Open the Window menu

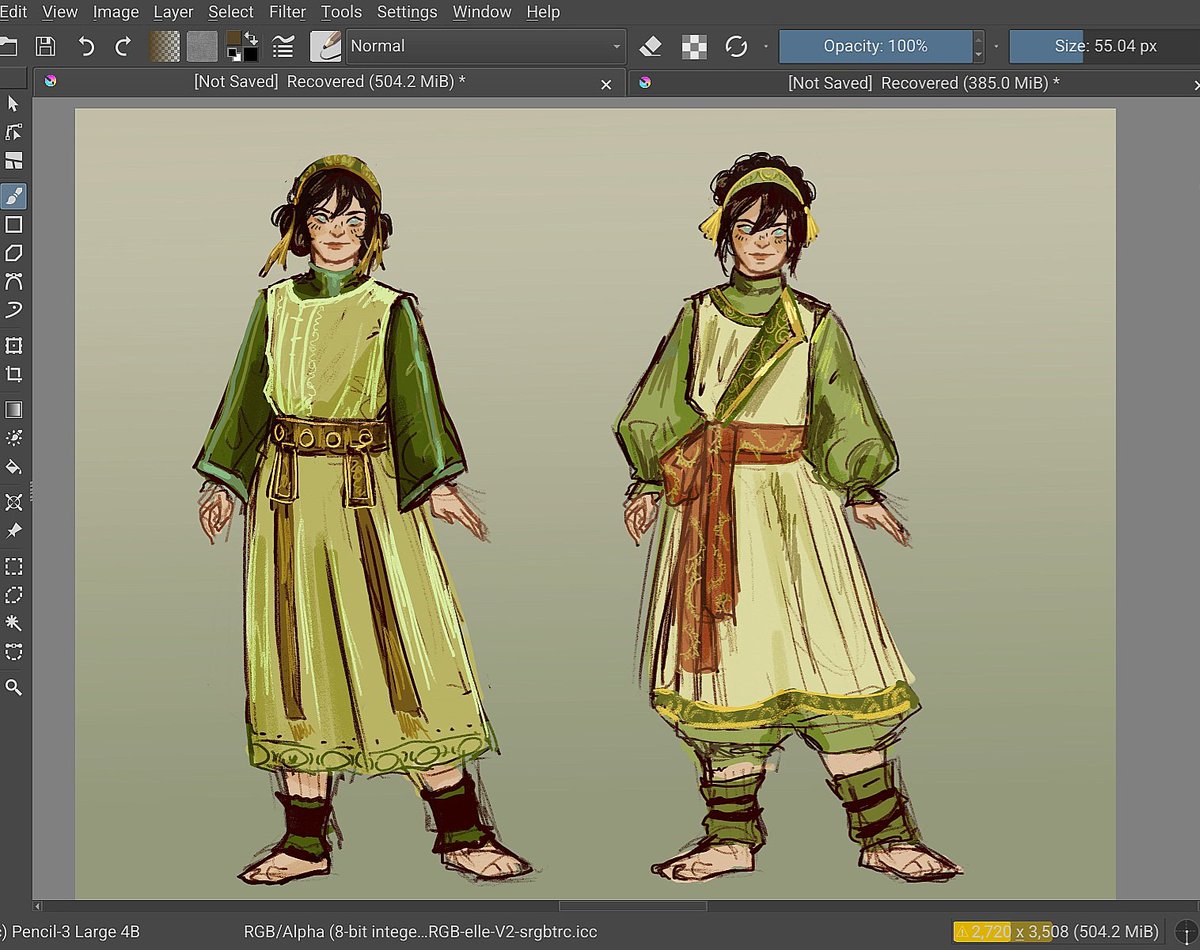click(x=482, y=12)
